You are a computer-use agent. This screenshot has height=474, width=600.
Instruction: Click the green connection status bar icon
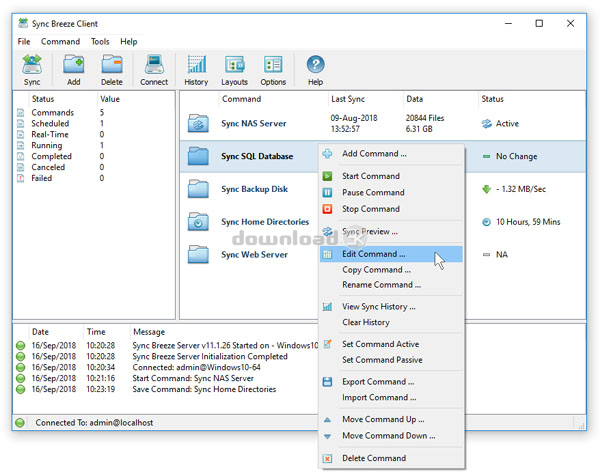coord(20,423)
